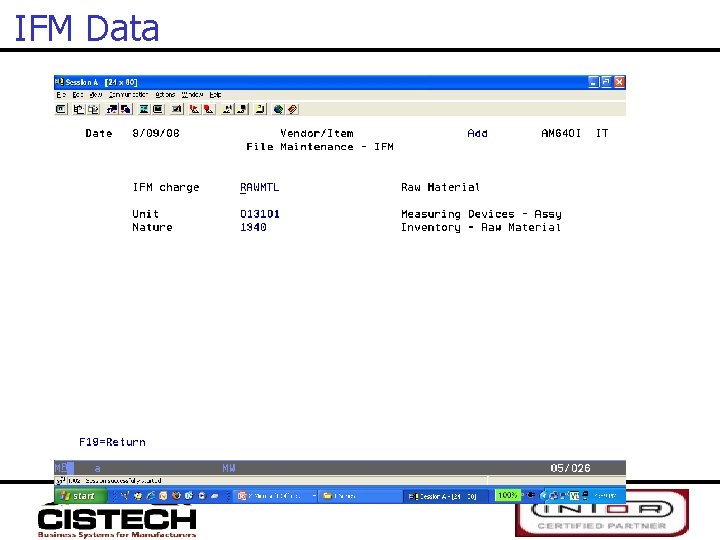Open the Keyboard Map toolbar icon
This screenshot has height=540, width=720.
[177, 109]
